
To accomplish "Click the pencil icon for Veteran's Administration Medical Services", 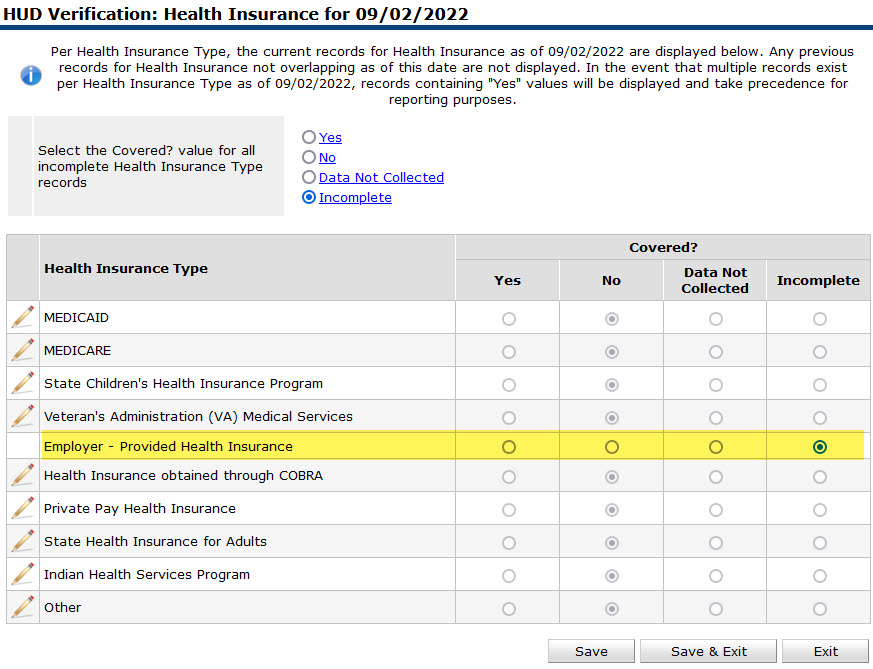I will click(21, 414).
